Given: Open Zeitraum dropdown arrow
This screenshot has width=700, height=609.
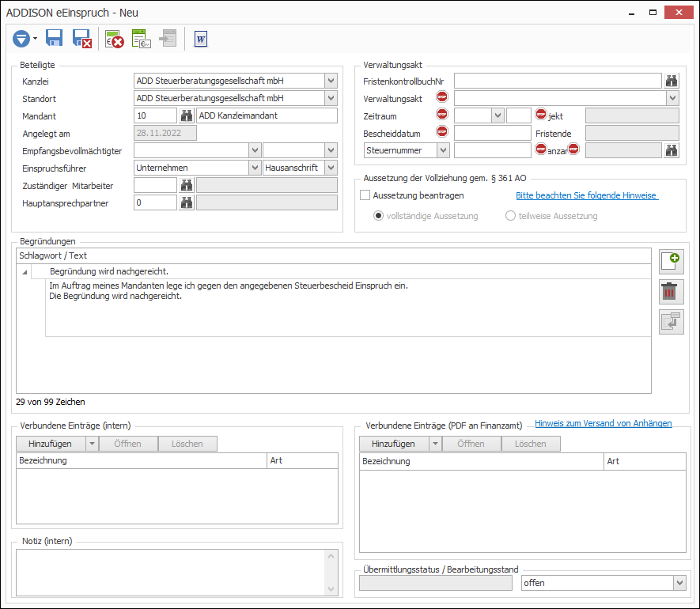Looking at the screenshot, I should click(x=498, y=116).
